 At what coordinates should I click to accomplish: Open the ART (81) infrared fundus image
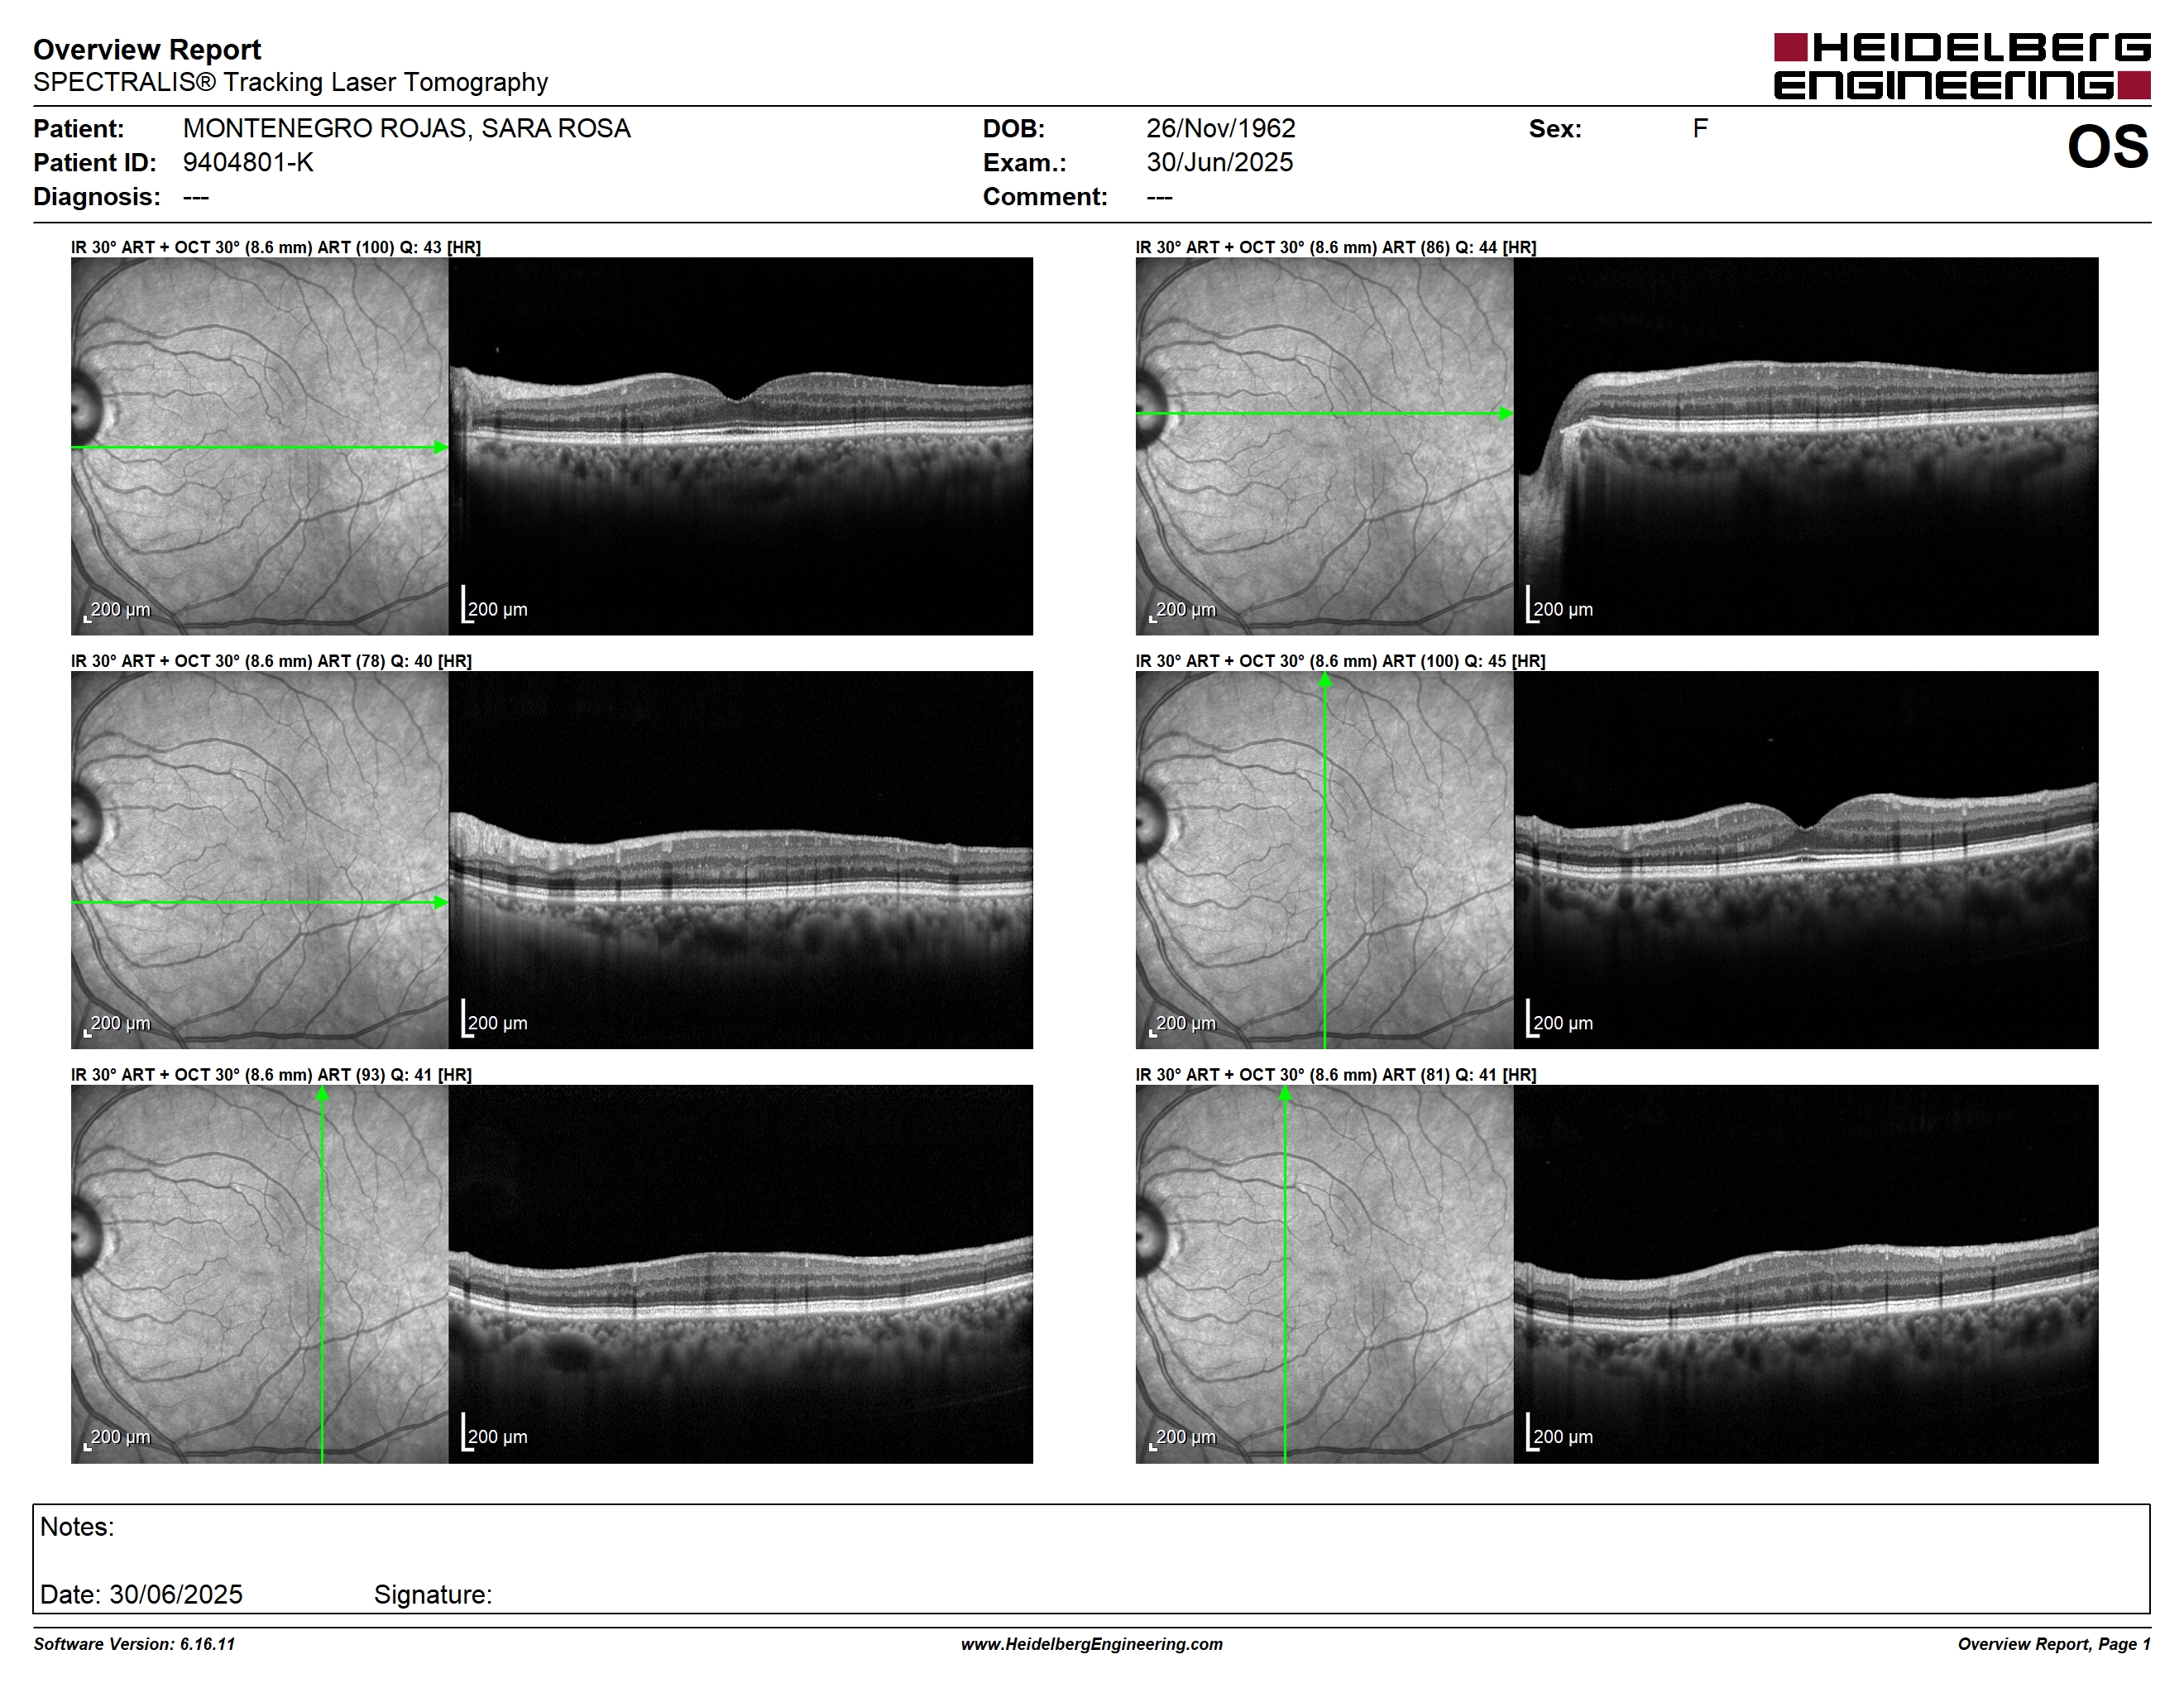1324,1275
